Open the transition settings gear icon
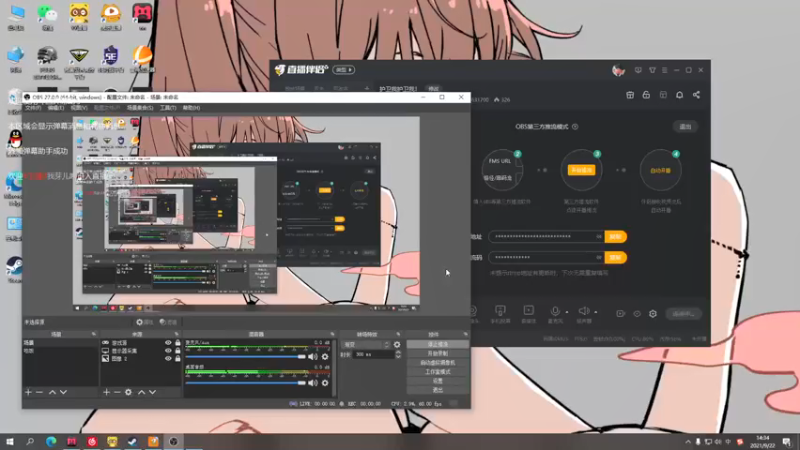Image resolution: width=800 pixels, height=450 pixels. tap(397, 345)
